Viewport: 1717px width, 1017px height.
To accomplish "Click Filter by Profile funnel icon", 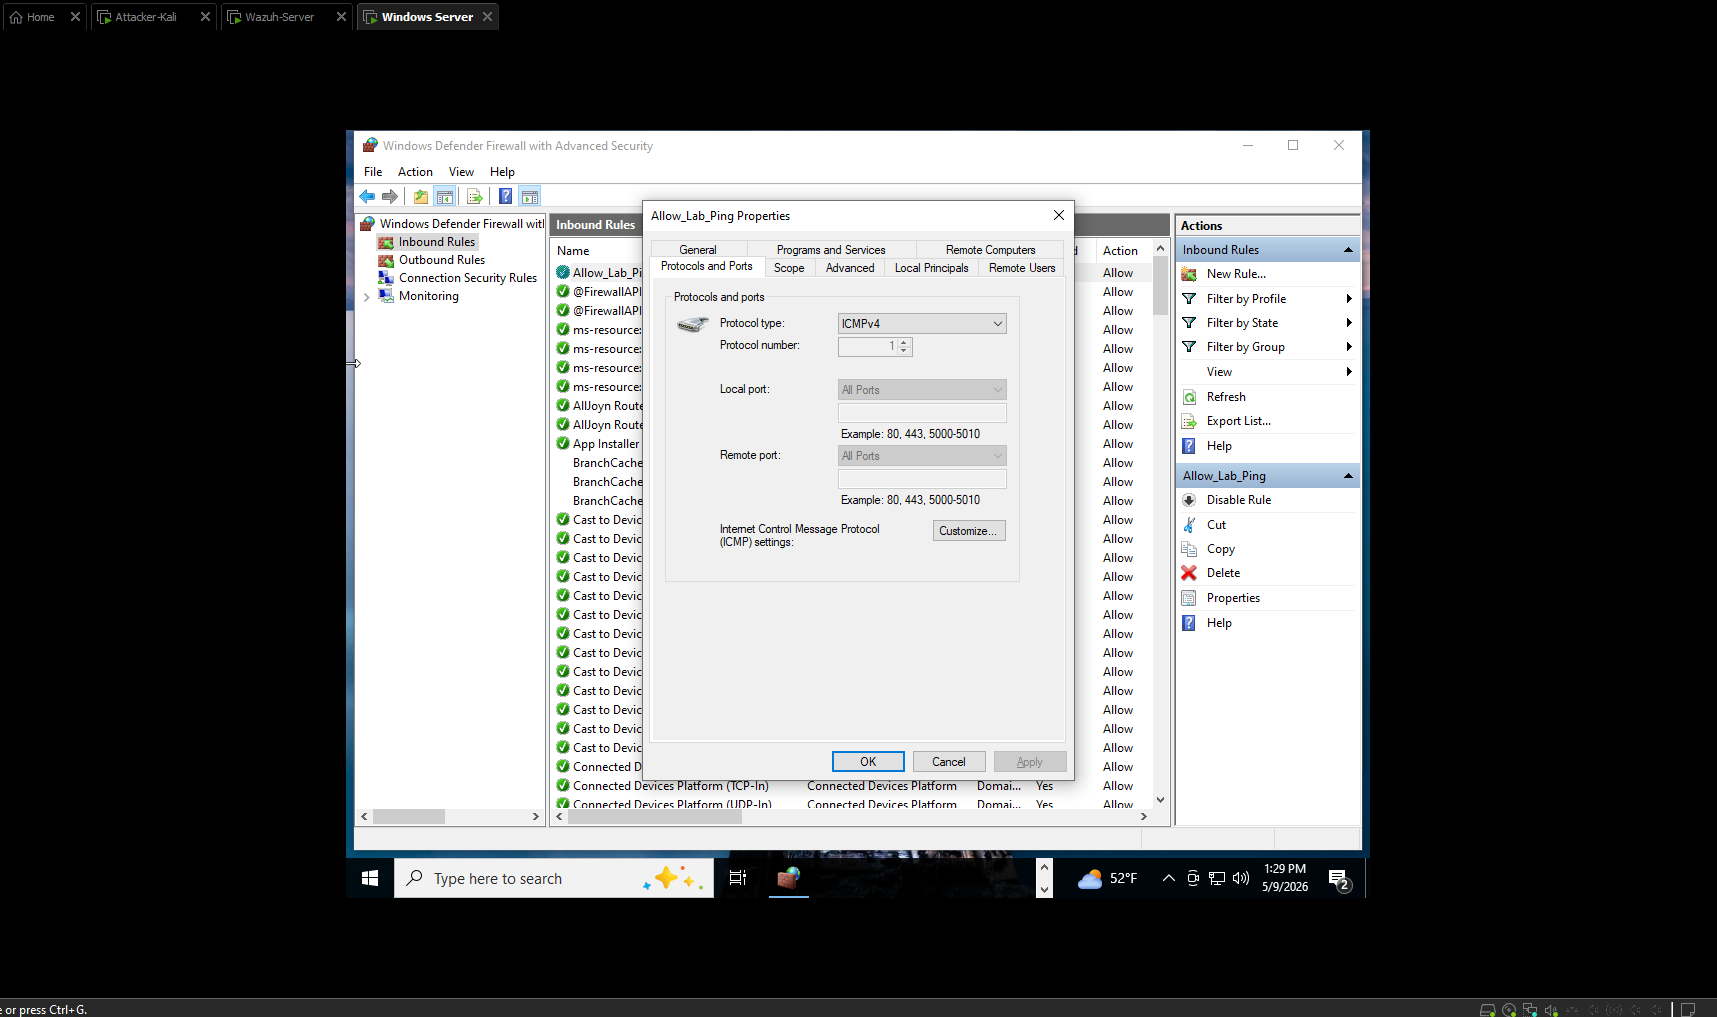I will [1189, 299].
